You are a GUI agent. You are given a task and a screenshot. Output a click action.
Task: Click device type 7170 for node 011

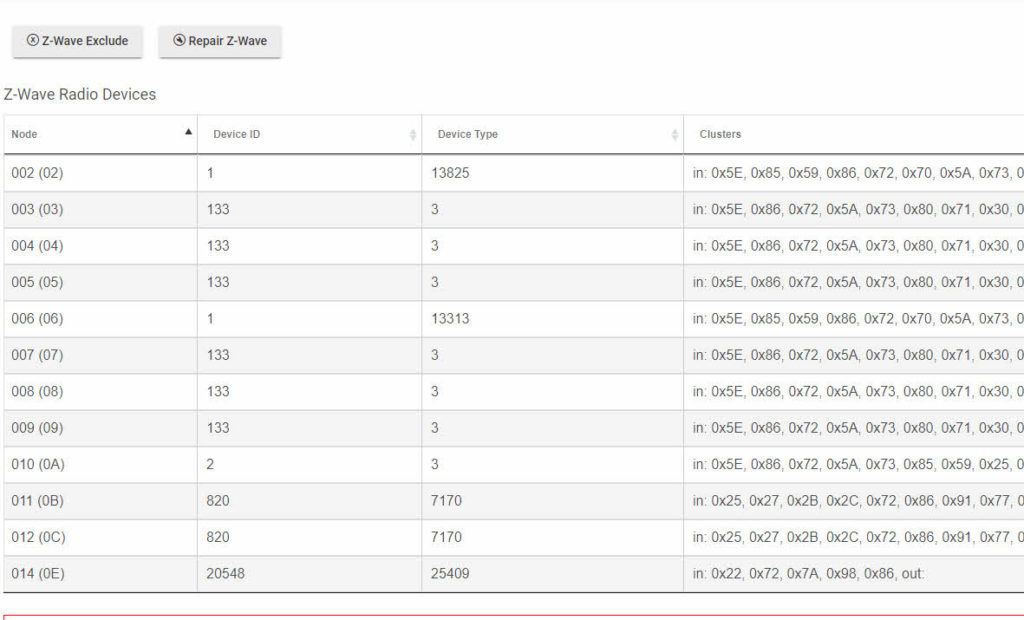[446, 501]
